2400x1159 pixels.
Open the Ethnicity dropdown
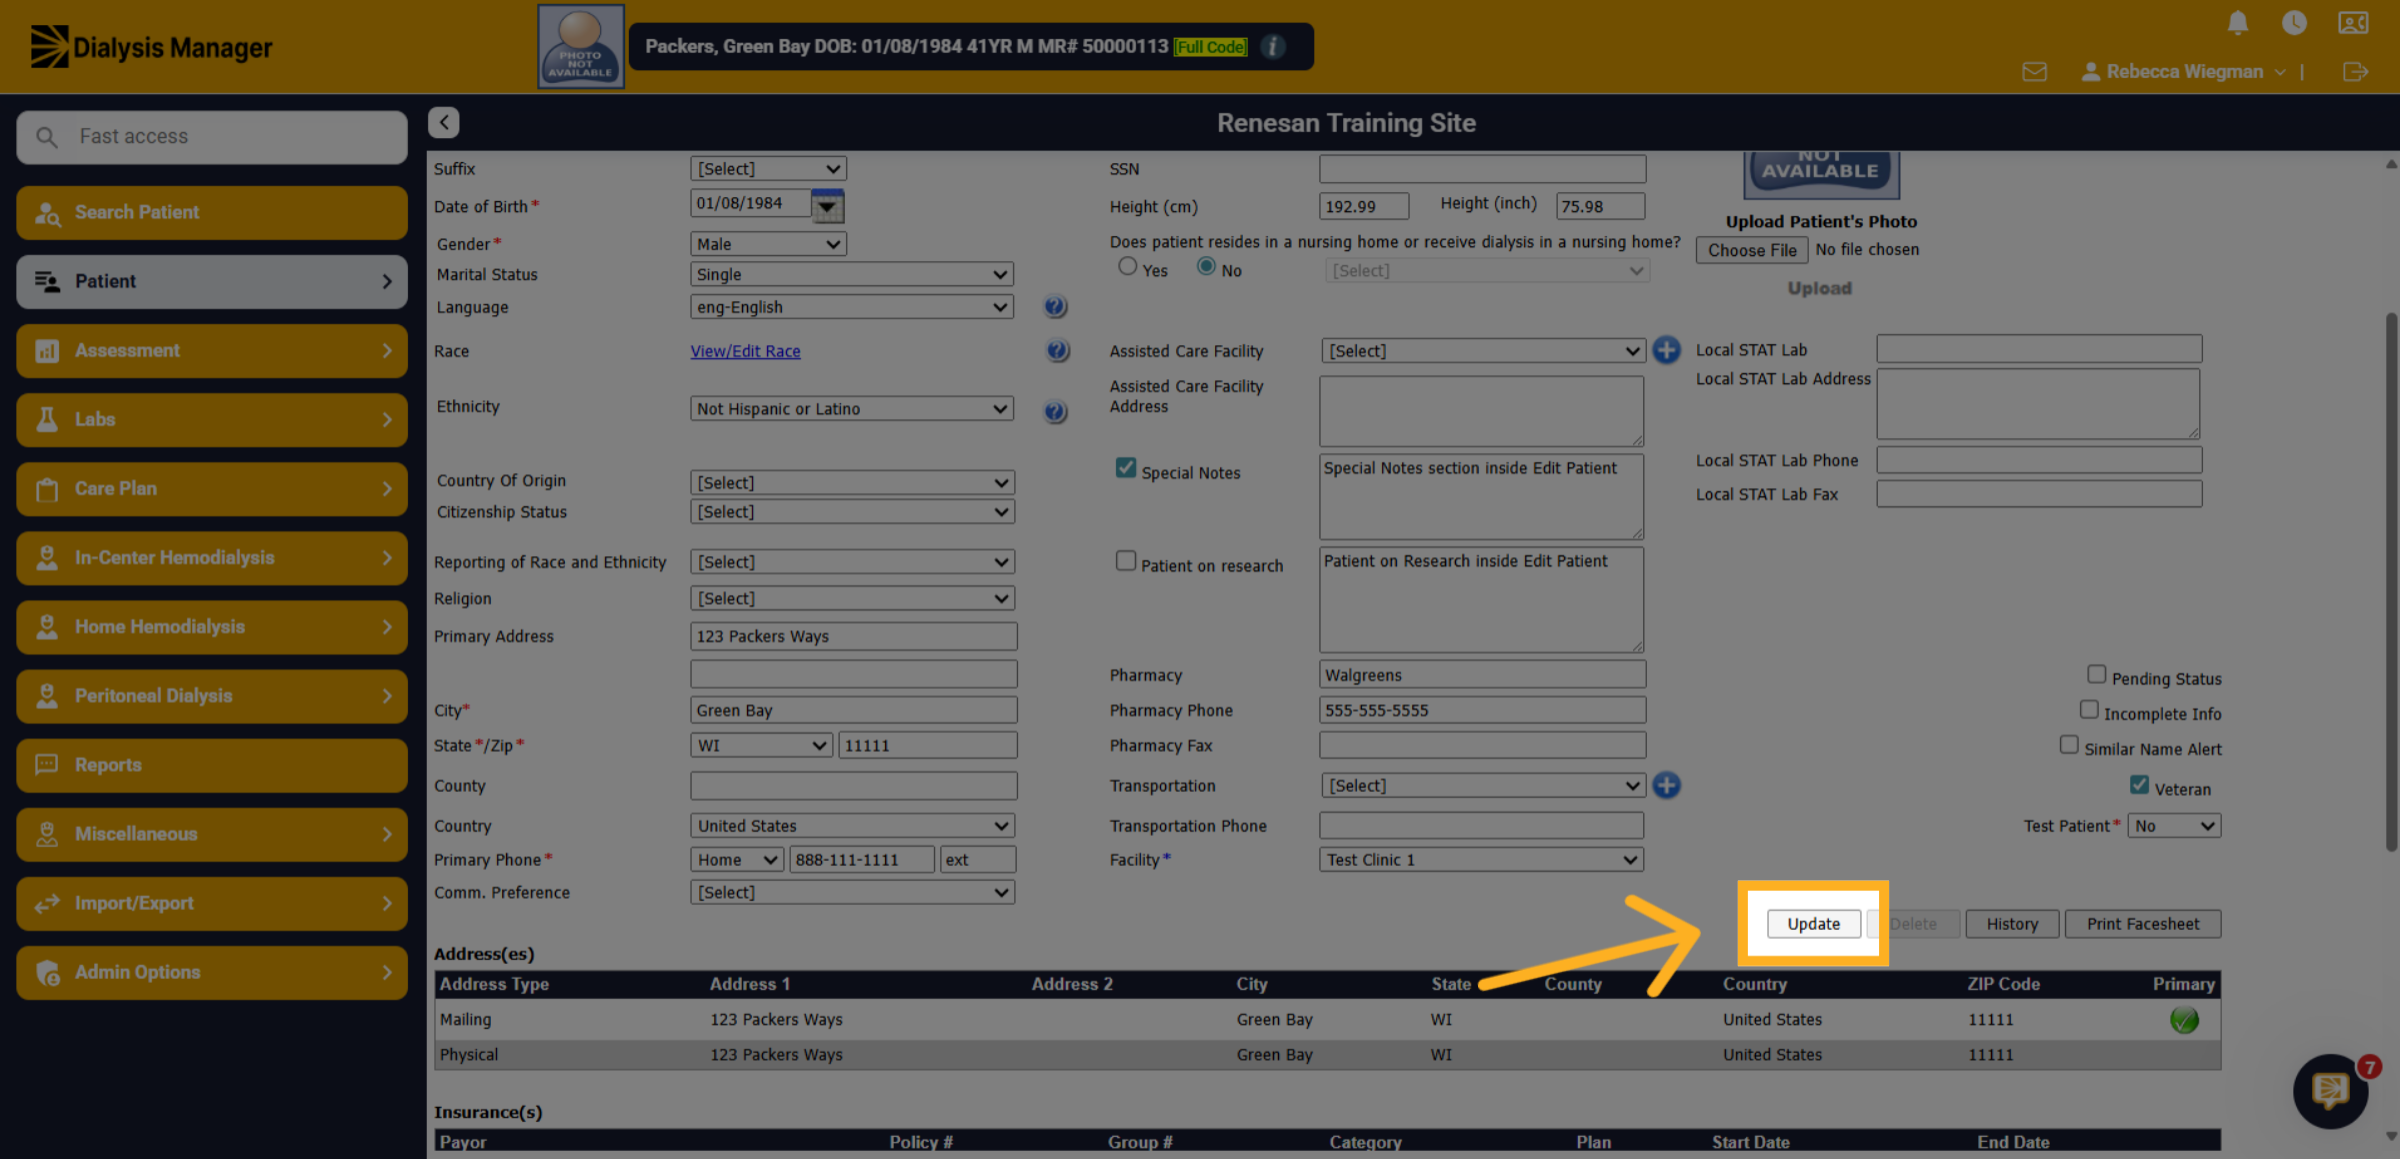[852, 409]
